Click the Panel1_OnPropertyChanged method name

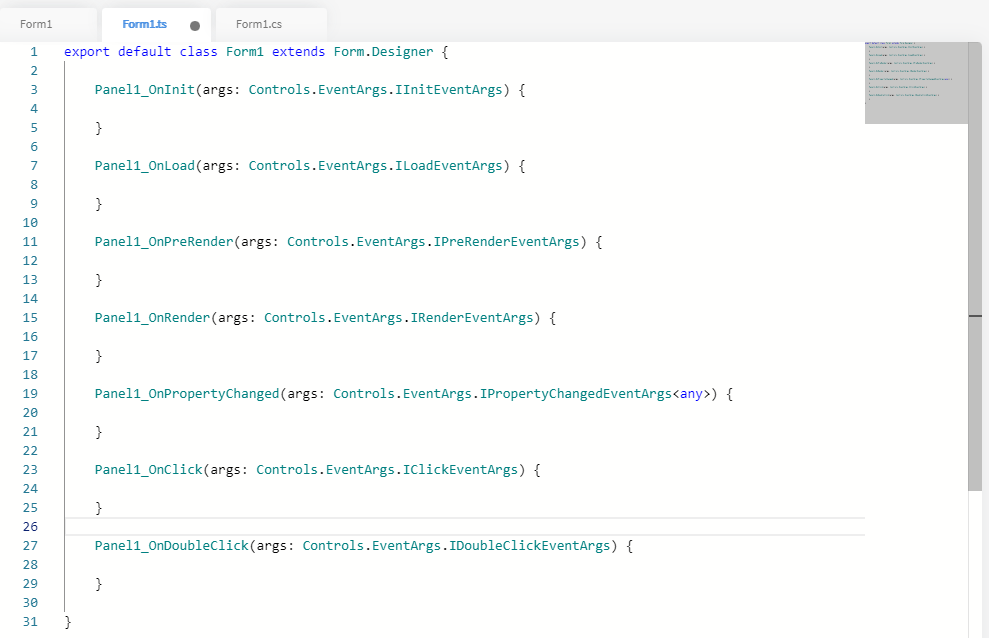pos(186,394)
